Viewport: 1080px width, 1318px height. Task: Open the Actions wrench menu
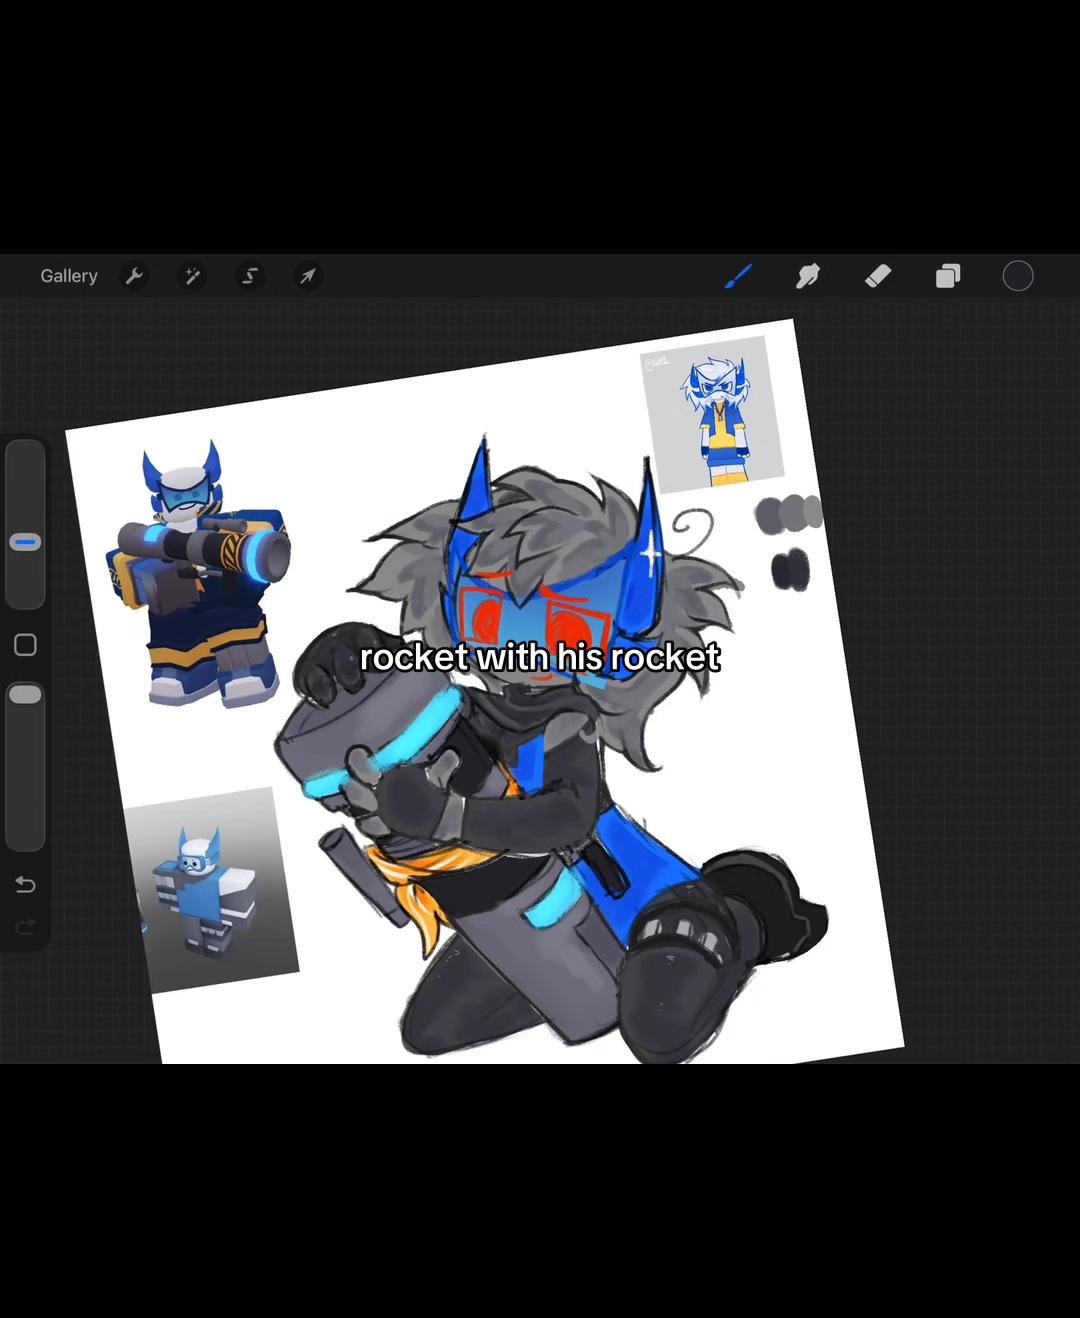[x=134, y=276]
